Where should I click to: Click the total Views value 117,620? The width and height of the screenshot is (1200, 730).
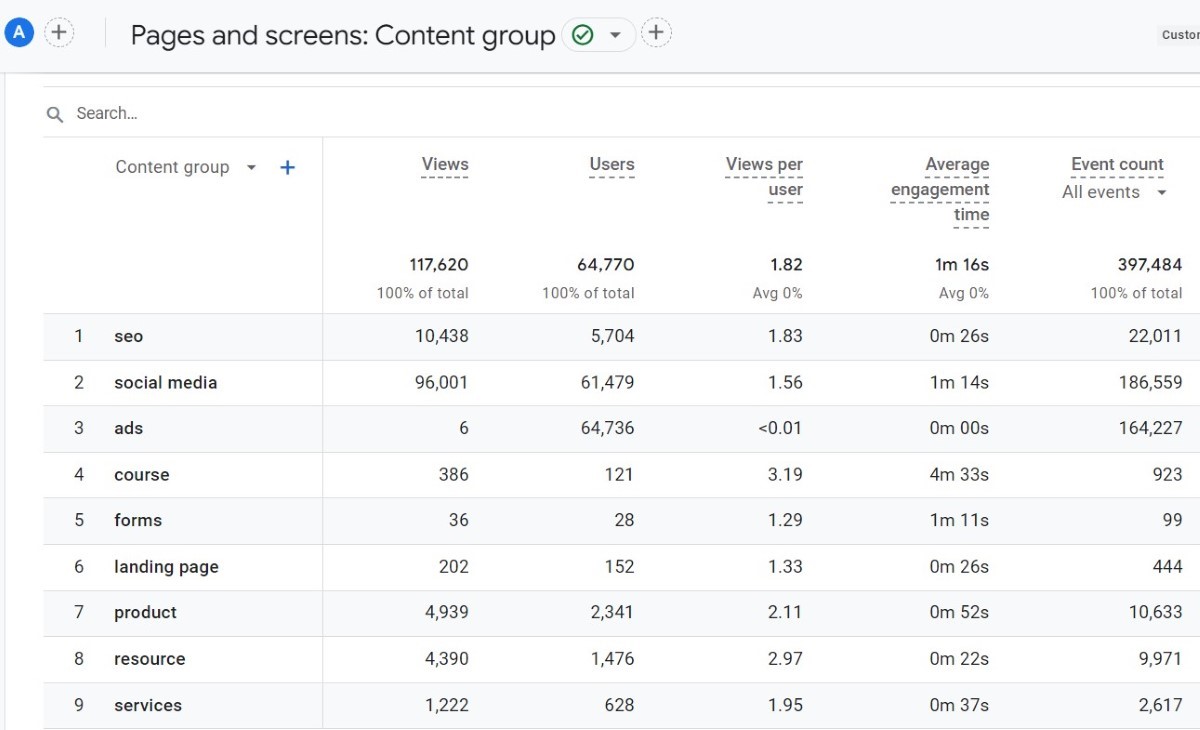(x=439, y=265)
